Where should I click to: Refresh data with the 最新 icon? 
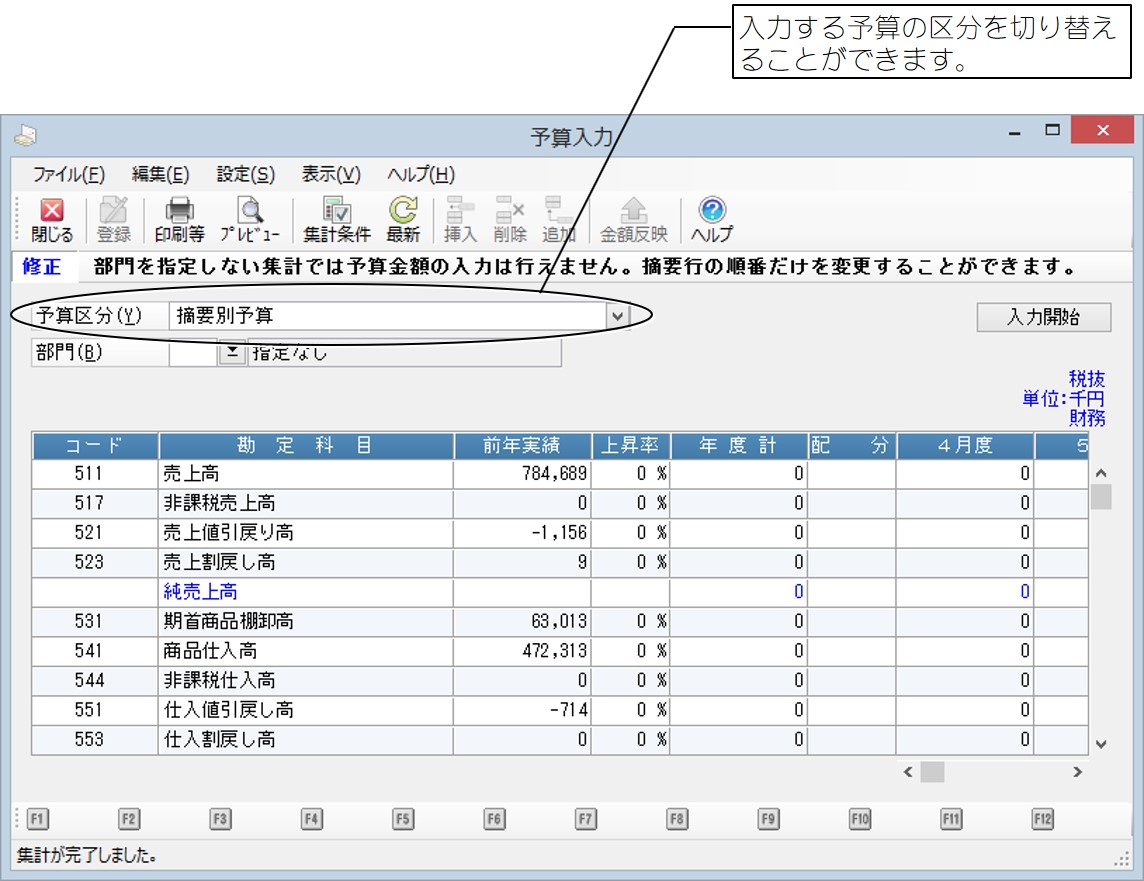403,219
